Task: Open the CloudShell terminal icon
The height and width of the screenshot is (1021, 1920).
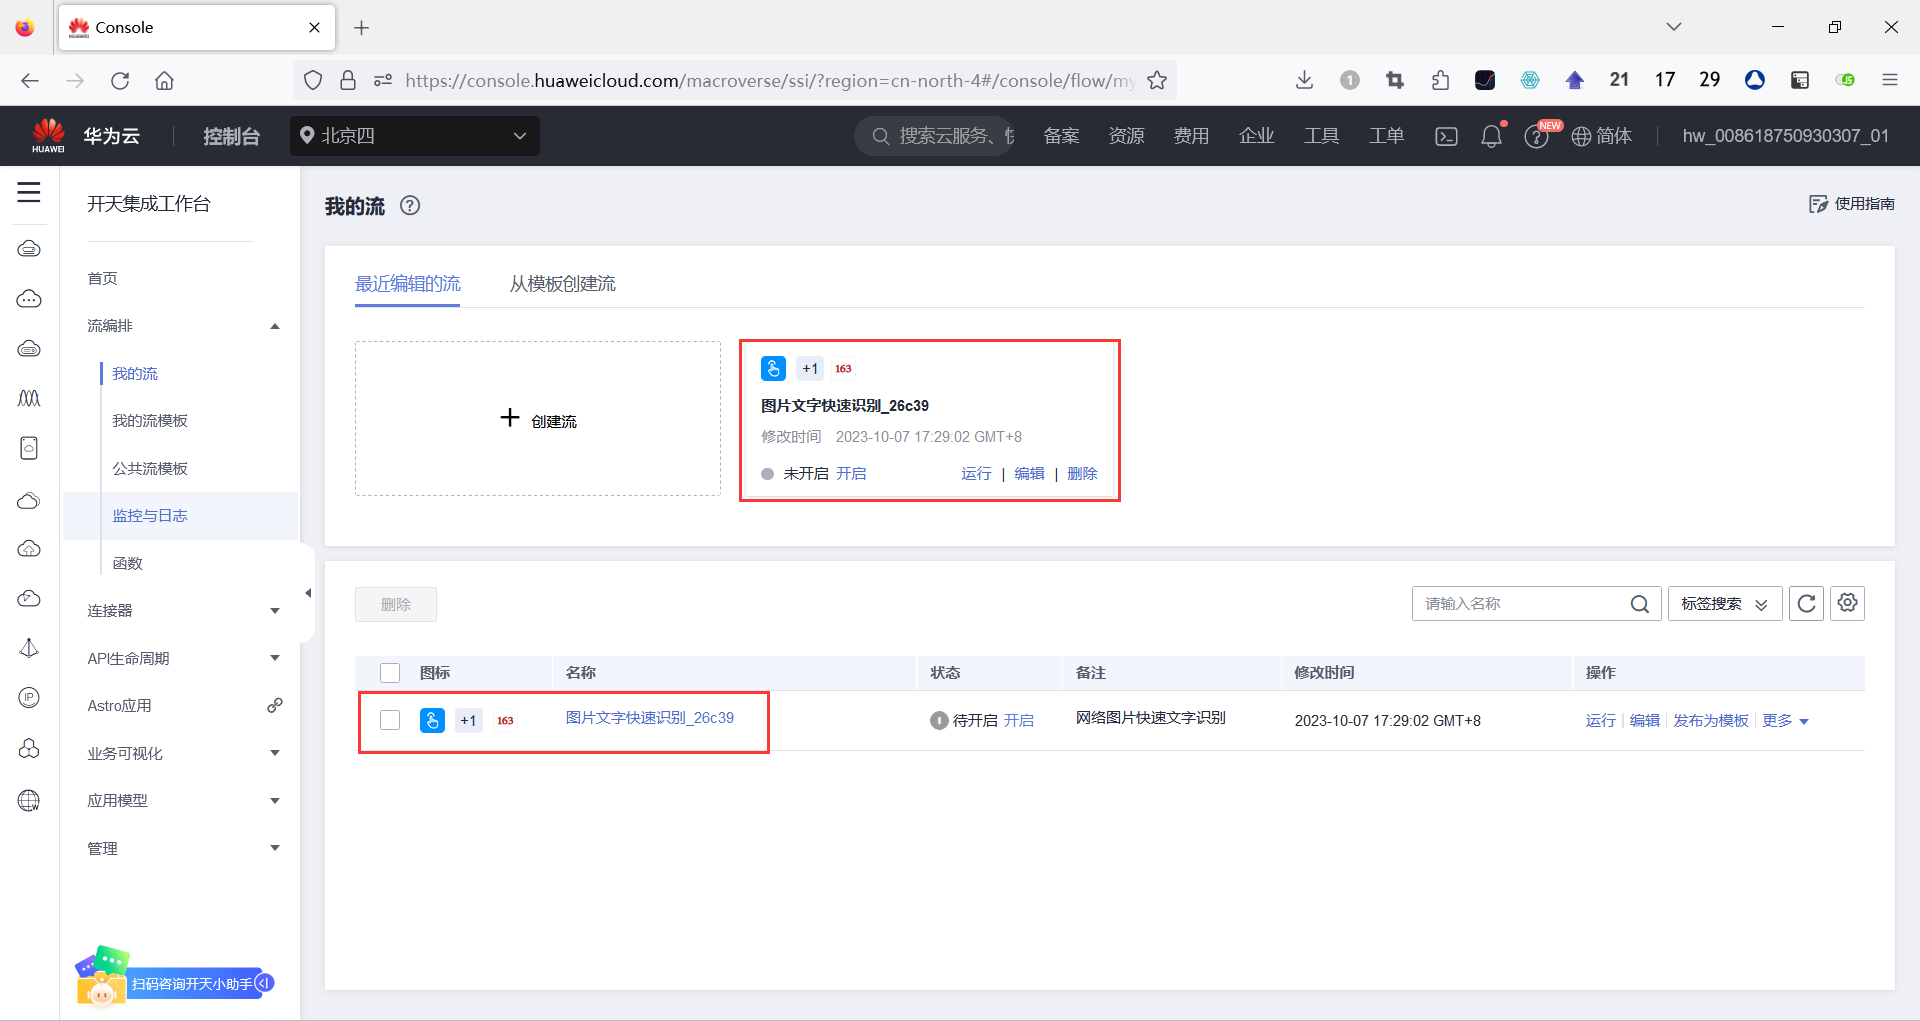Action: click(x=1446, y=136)
